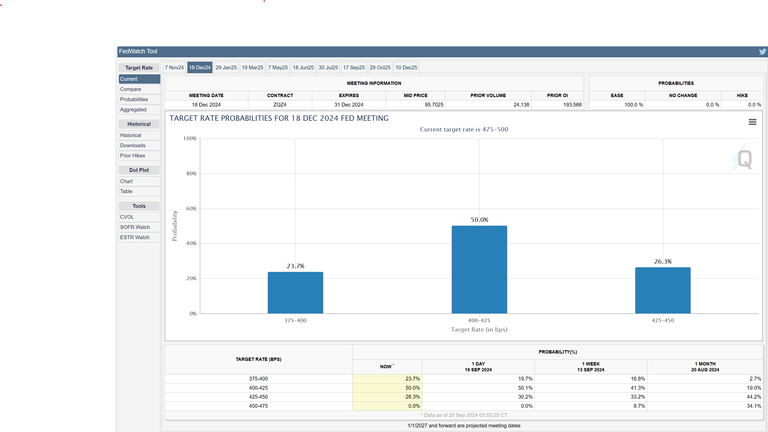The image size is (768, 432).
Task: Open Compare under Target Rate
Action: 130,89
